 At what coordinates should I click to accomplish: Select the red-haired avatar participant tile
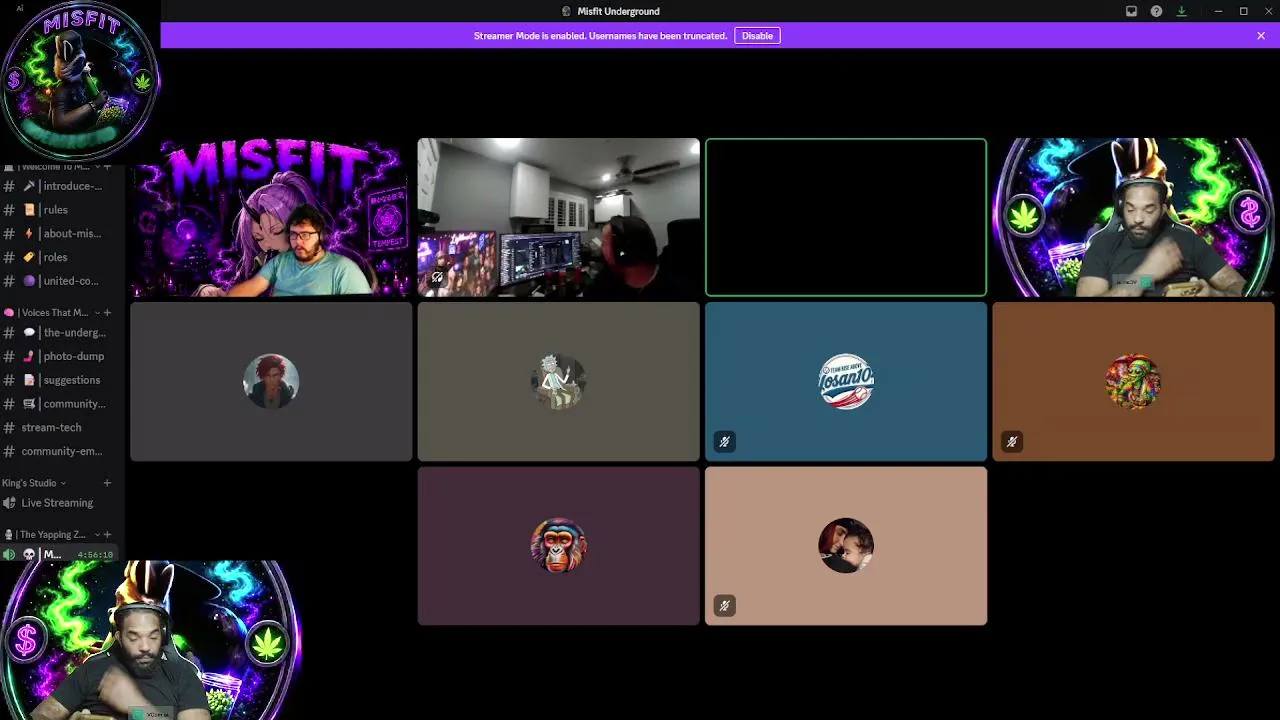[x=271, y=382]
